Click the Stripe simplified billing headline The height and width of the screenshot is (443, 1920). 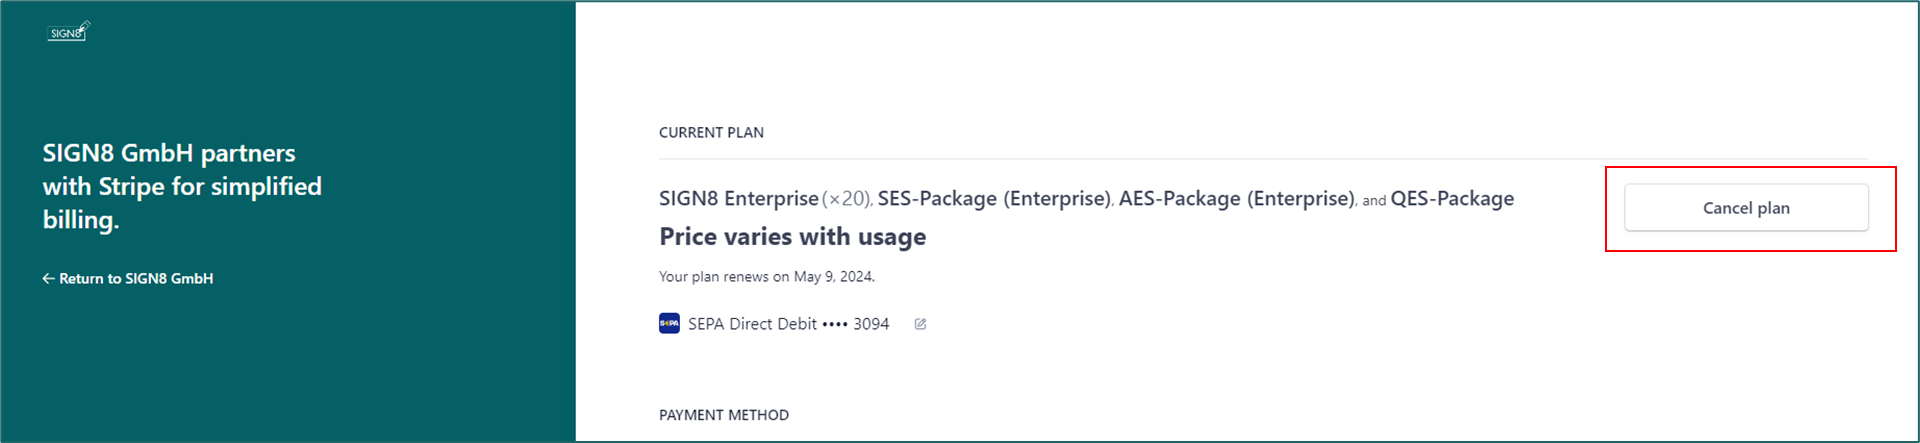pos(182,186)
